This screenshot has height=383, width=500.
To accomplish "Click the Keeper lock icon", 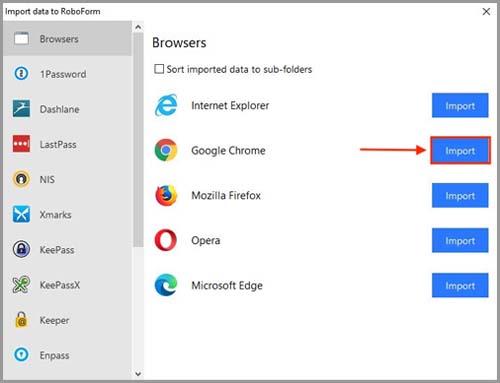I will tap(21, 320).
